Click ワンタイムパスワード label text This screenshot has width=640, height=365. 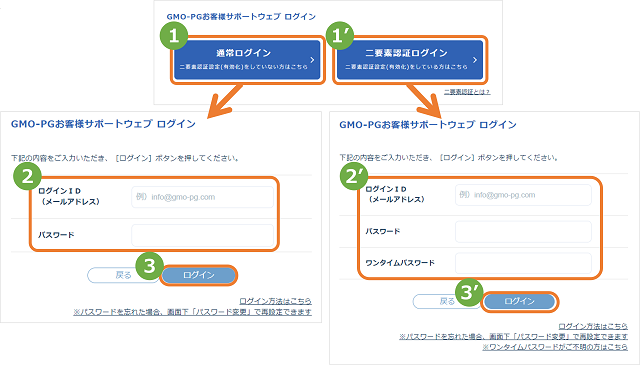point(400,263)
